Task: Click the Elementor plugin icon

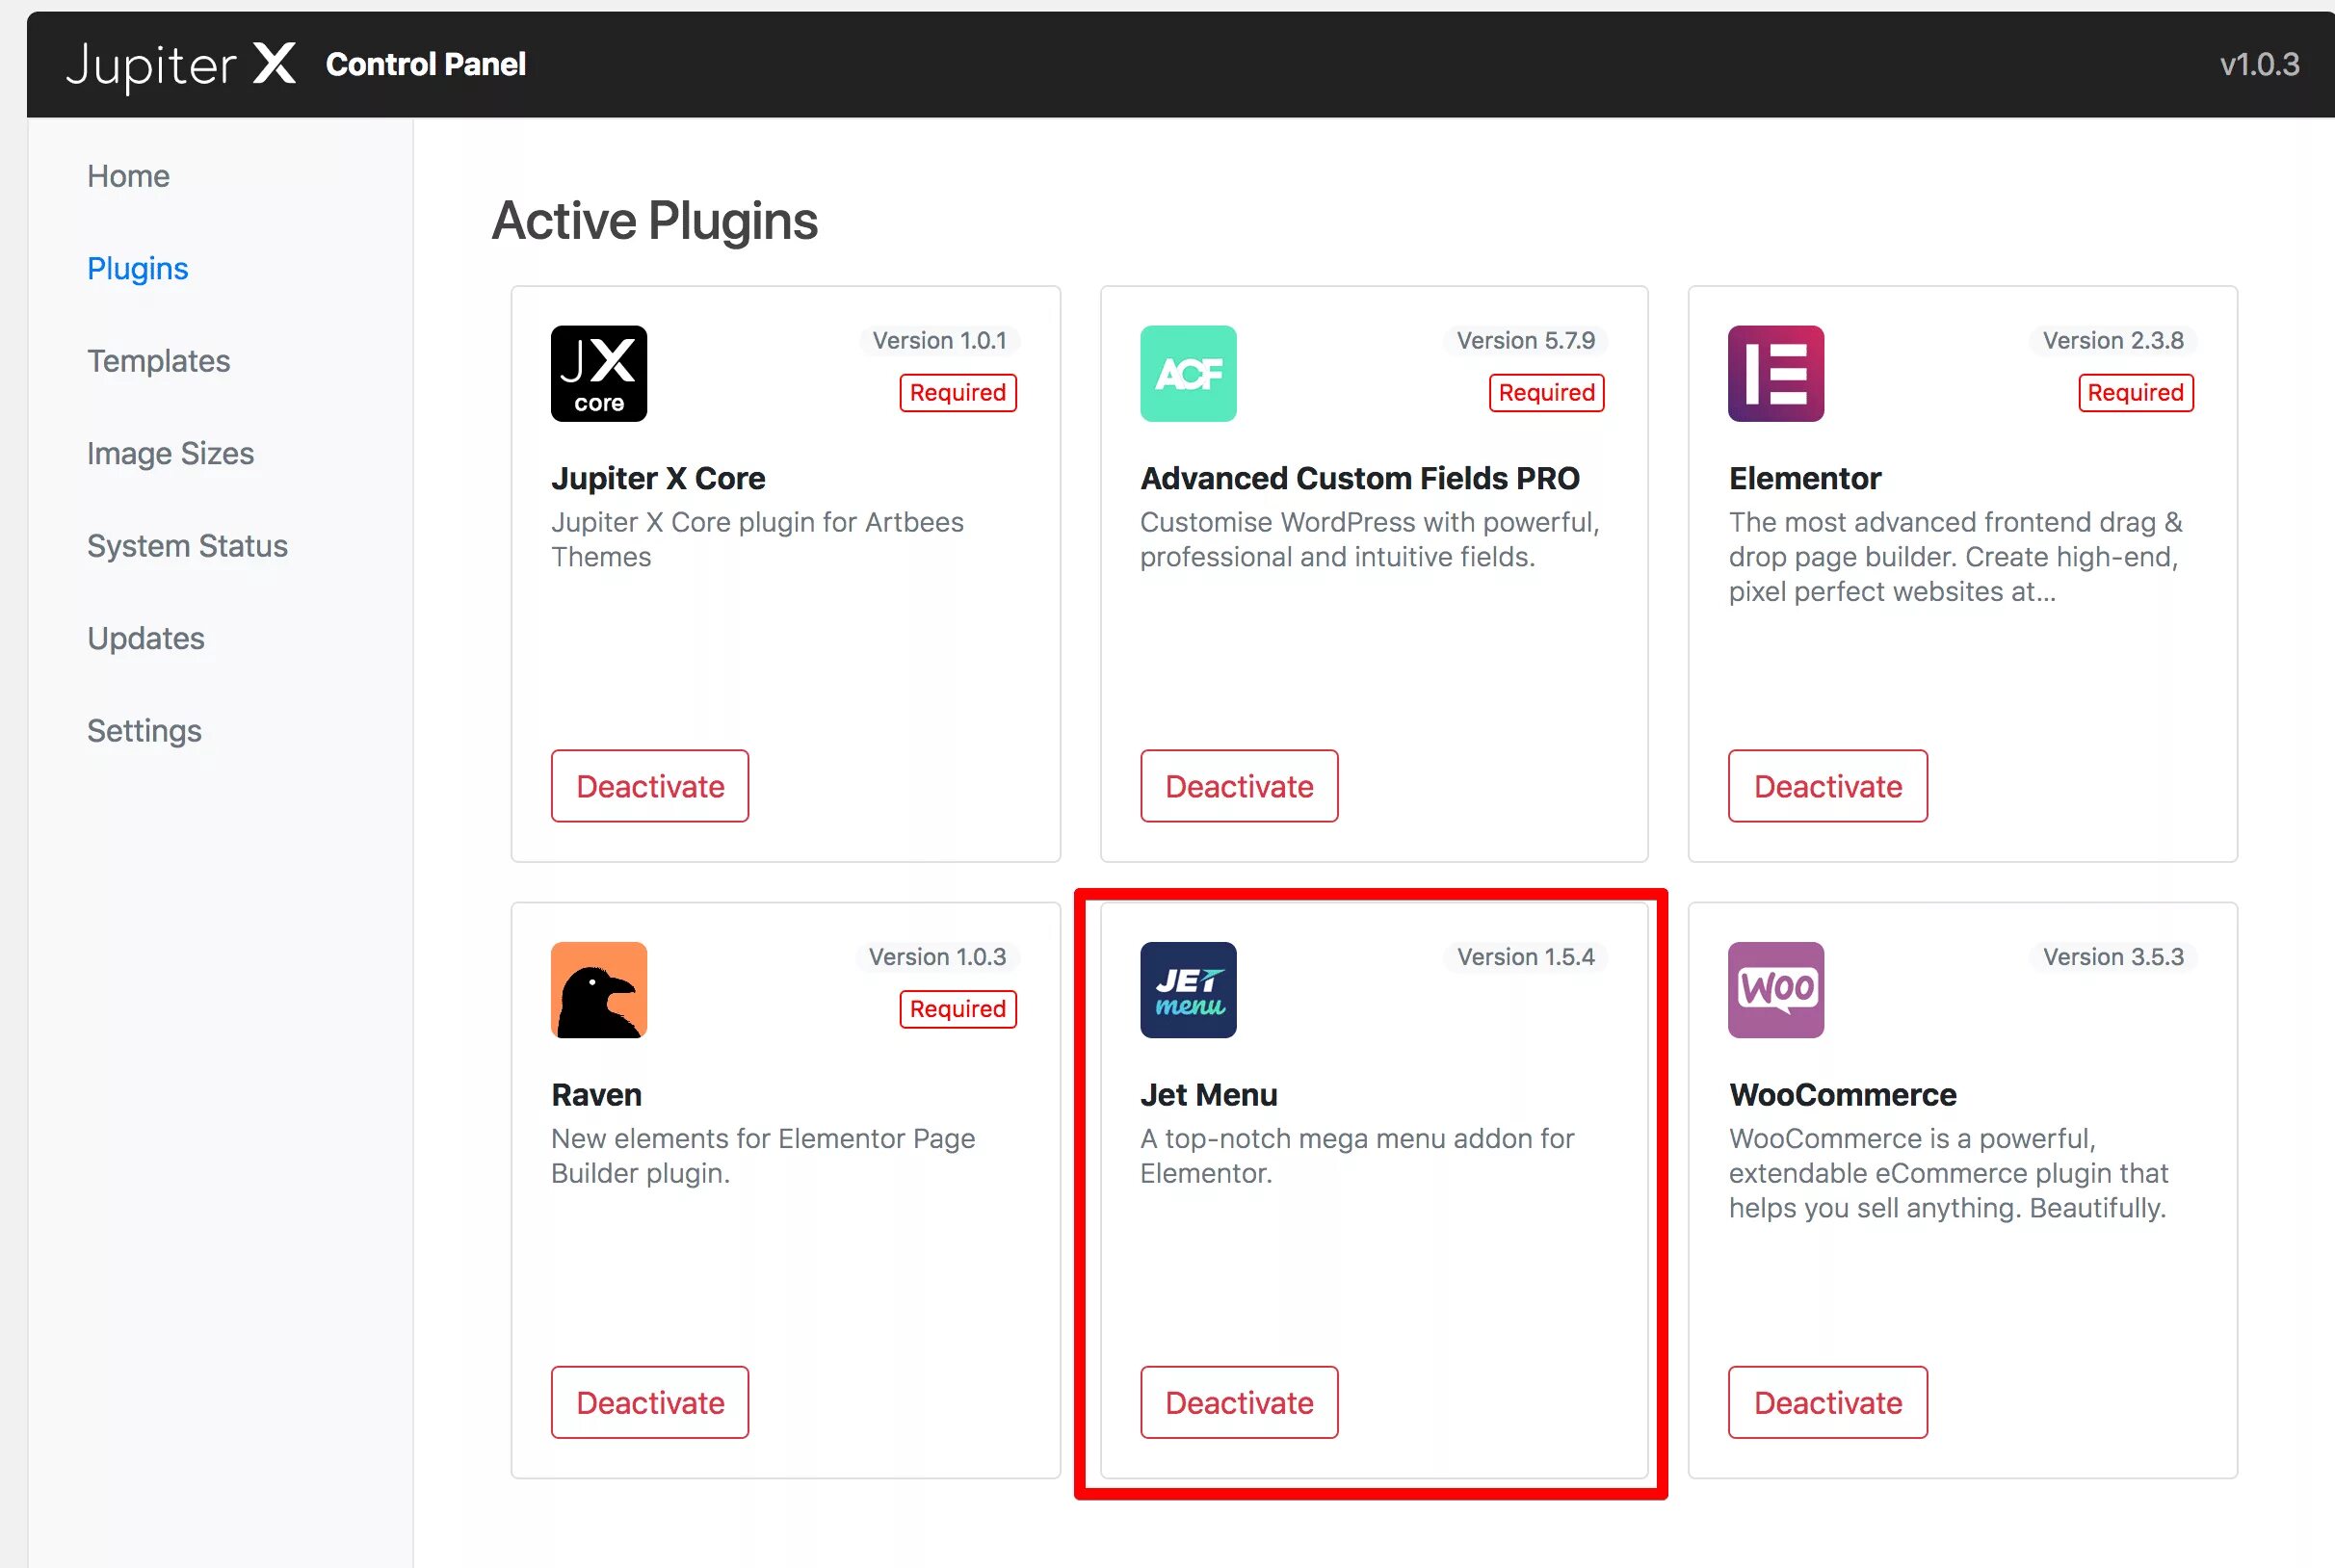Action: pos(1775,373)
